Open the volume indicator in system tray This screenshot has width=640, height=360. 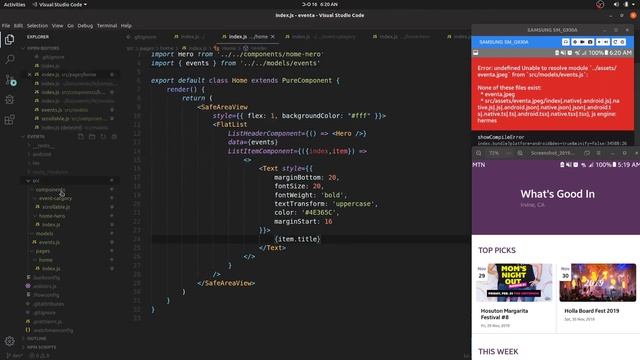click(616, 4)
